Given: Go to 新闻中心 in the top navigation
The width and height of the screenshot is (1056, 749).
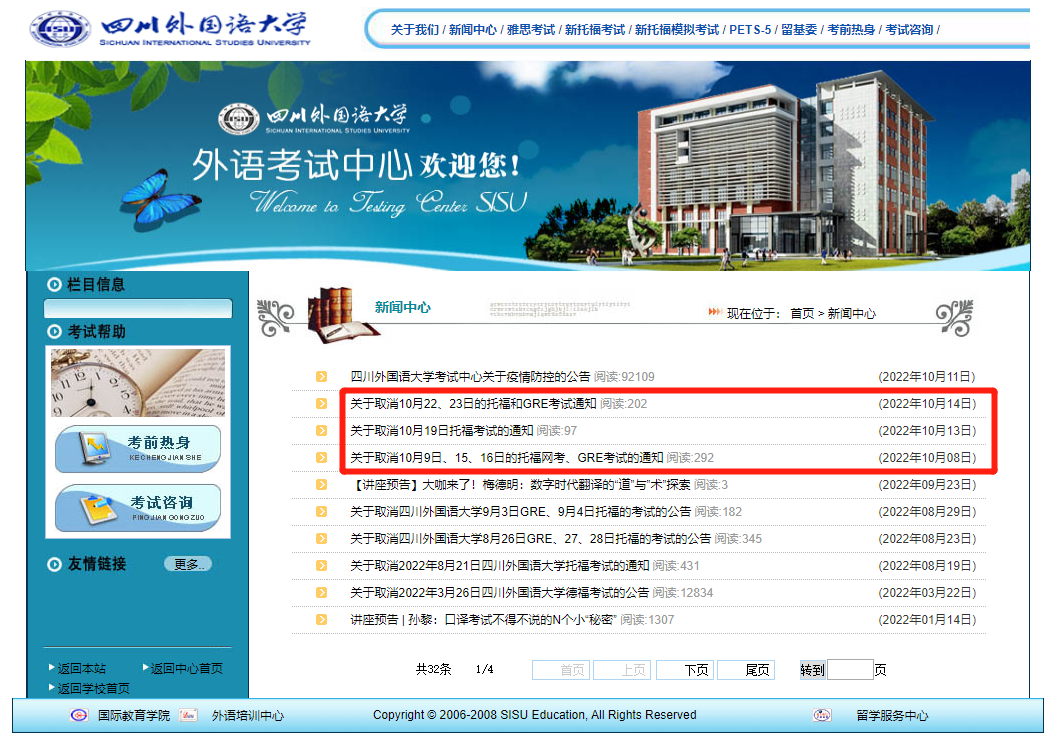Looking at the screenshot, I should pyautogui.click(x=473, y=30).
